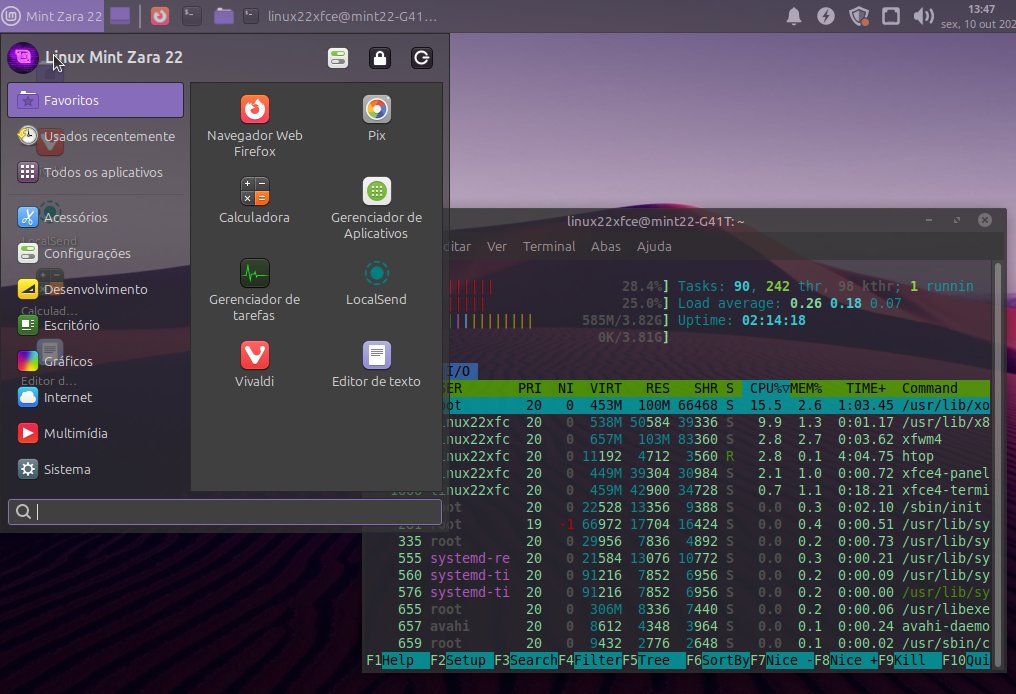Launch Navegador Web Firefox from favorites

coord(254,127)
